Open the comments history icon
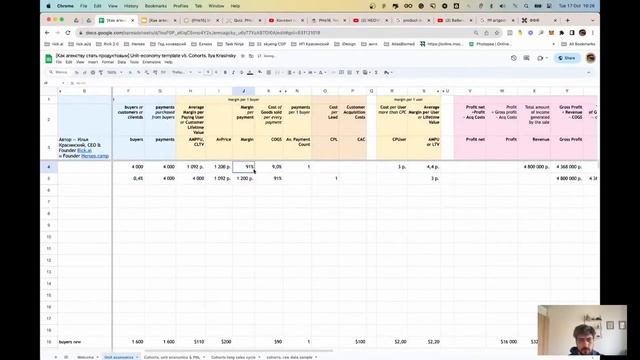Screen dimensions: 640x360 [527, 58]
